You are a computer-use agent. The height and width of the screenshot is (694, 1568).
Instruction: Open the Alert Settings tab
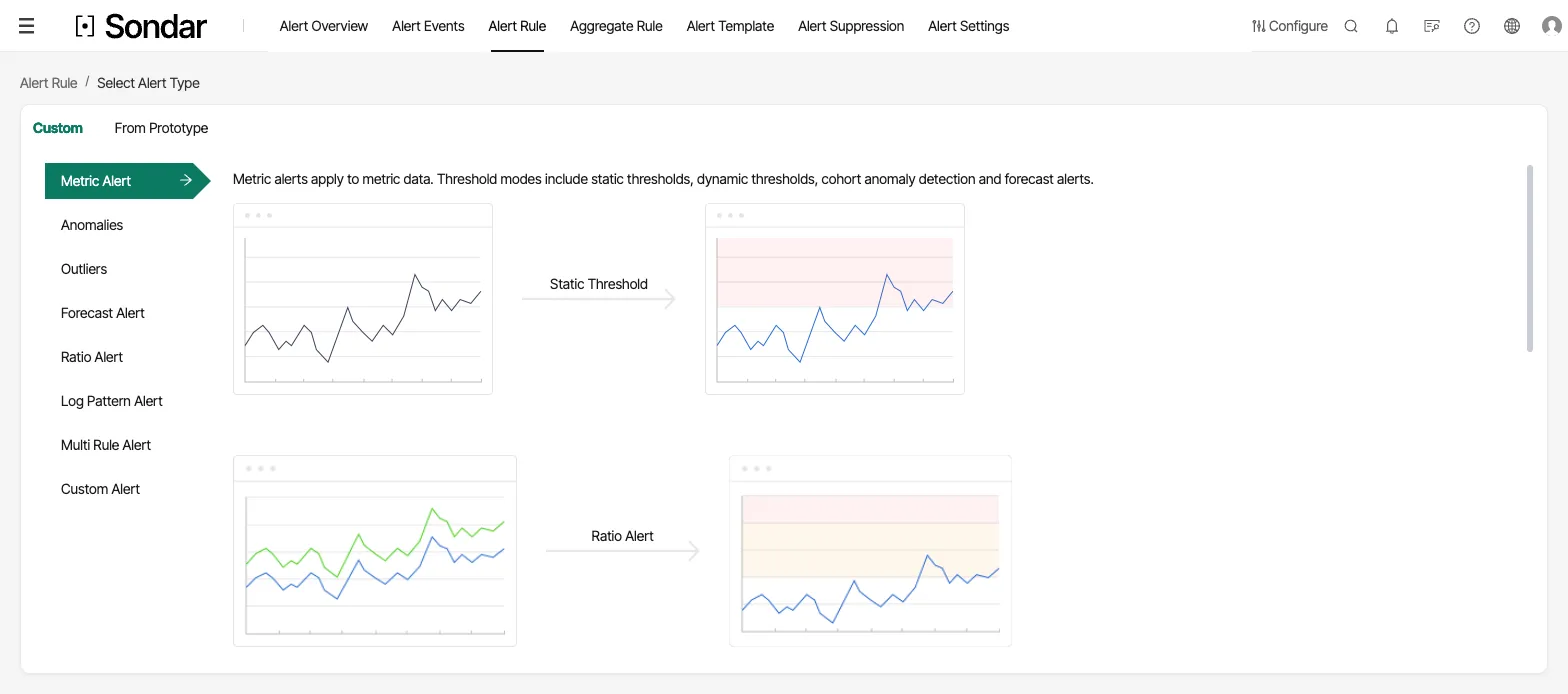[968, 26]
